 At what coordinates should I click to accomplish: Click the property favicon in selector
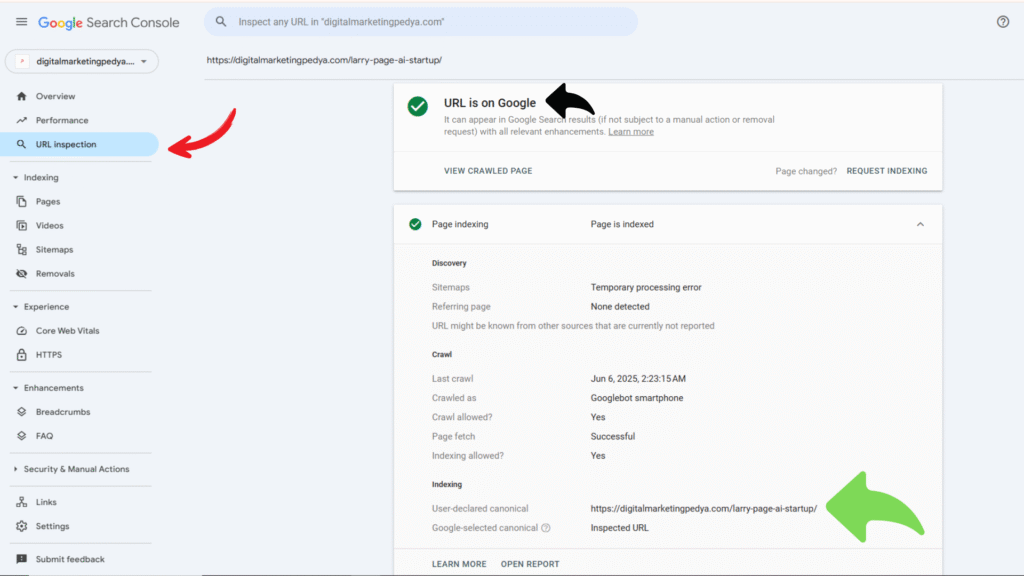point(22,61)
